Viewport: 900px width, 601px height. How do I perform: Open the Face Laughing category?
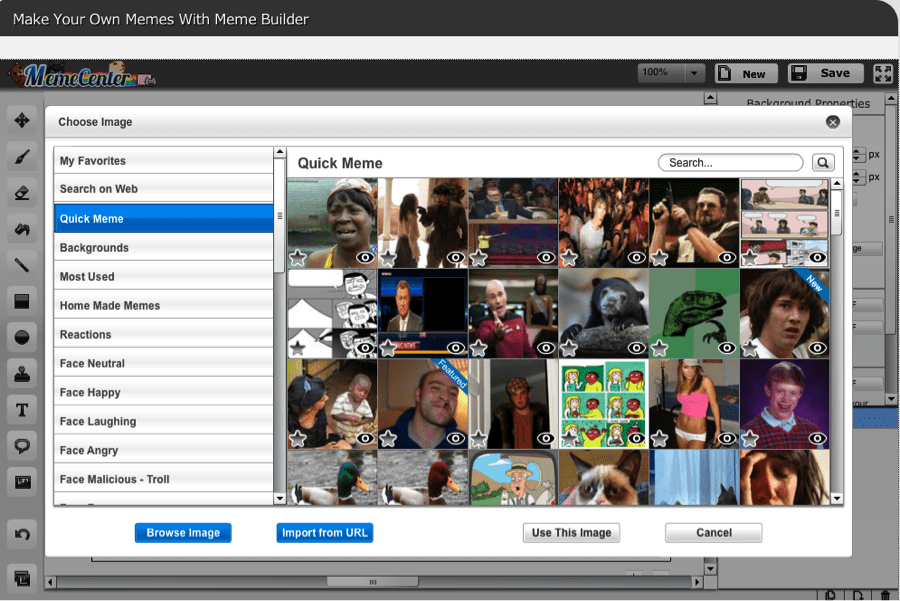164,421
